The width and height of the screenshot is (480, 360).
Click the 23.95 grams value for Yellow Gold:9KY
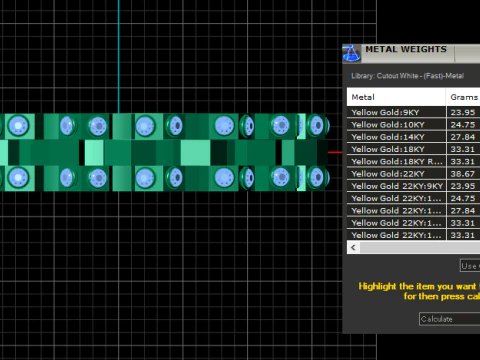tap(463, 112)
